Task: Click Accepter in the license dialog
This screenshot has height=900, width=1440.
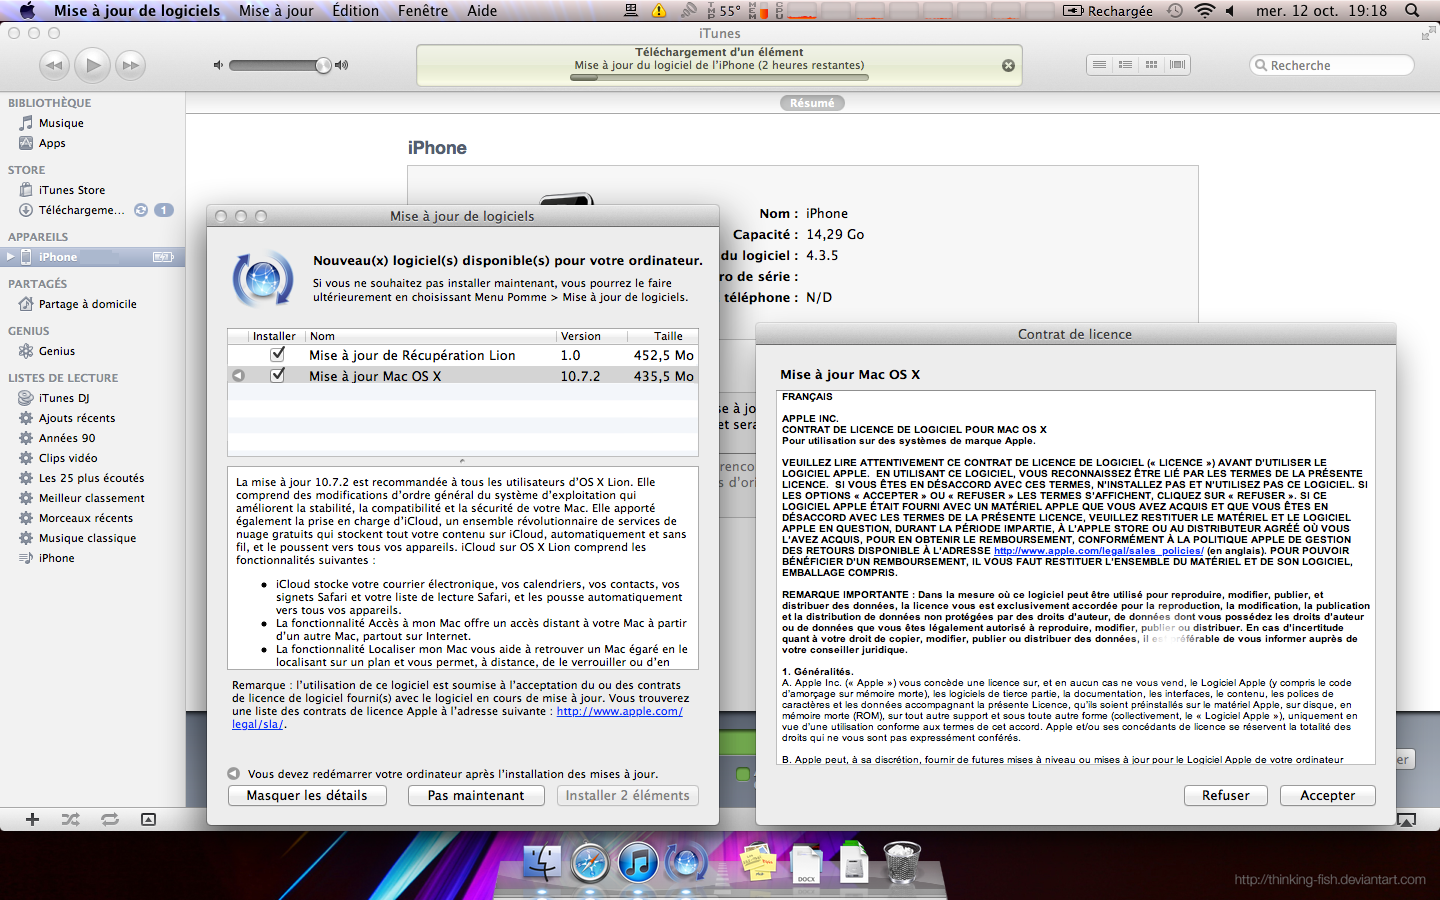Action: [1327, 795]
